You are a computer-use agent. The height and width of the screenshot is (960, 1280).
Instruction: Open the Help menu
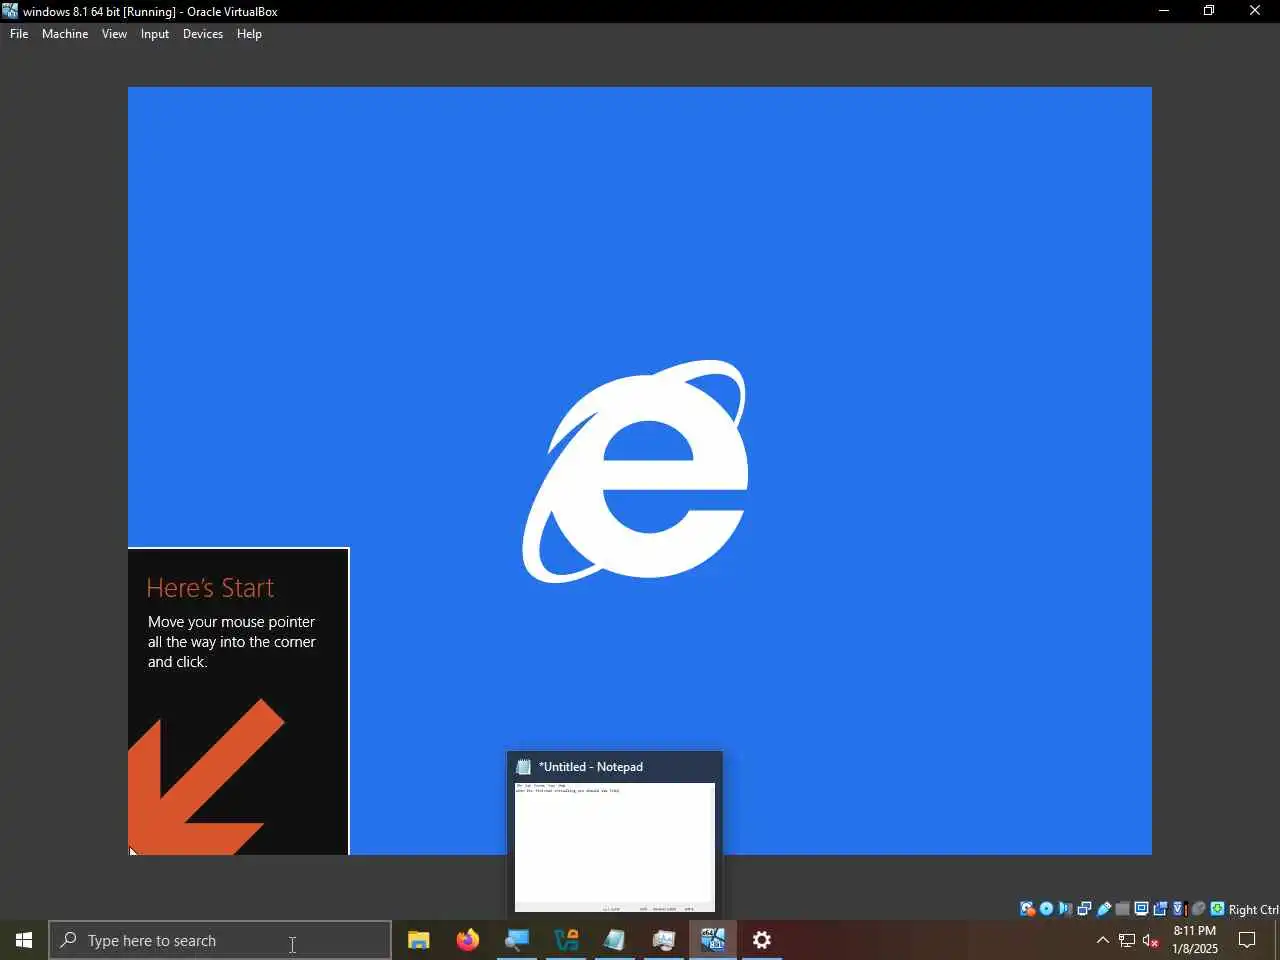[249, 34]
